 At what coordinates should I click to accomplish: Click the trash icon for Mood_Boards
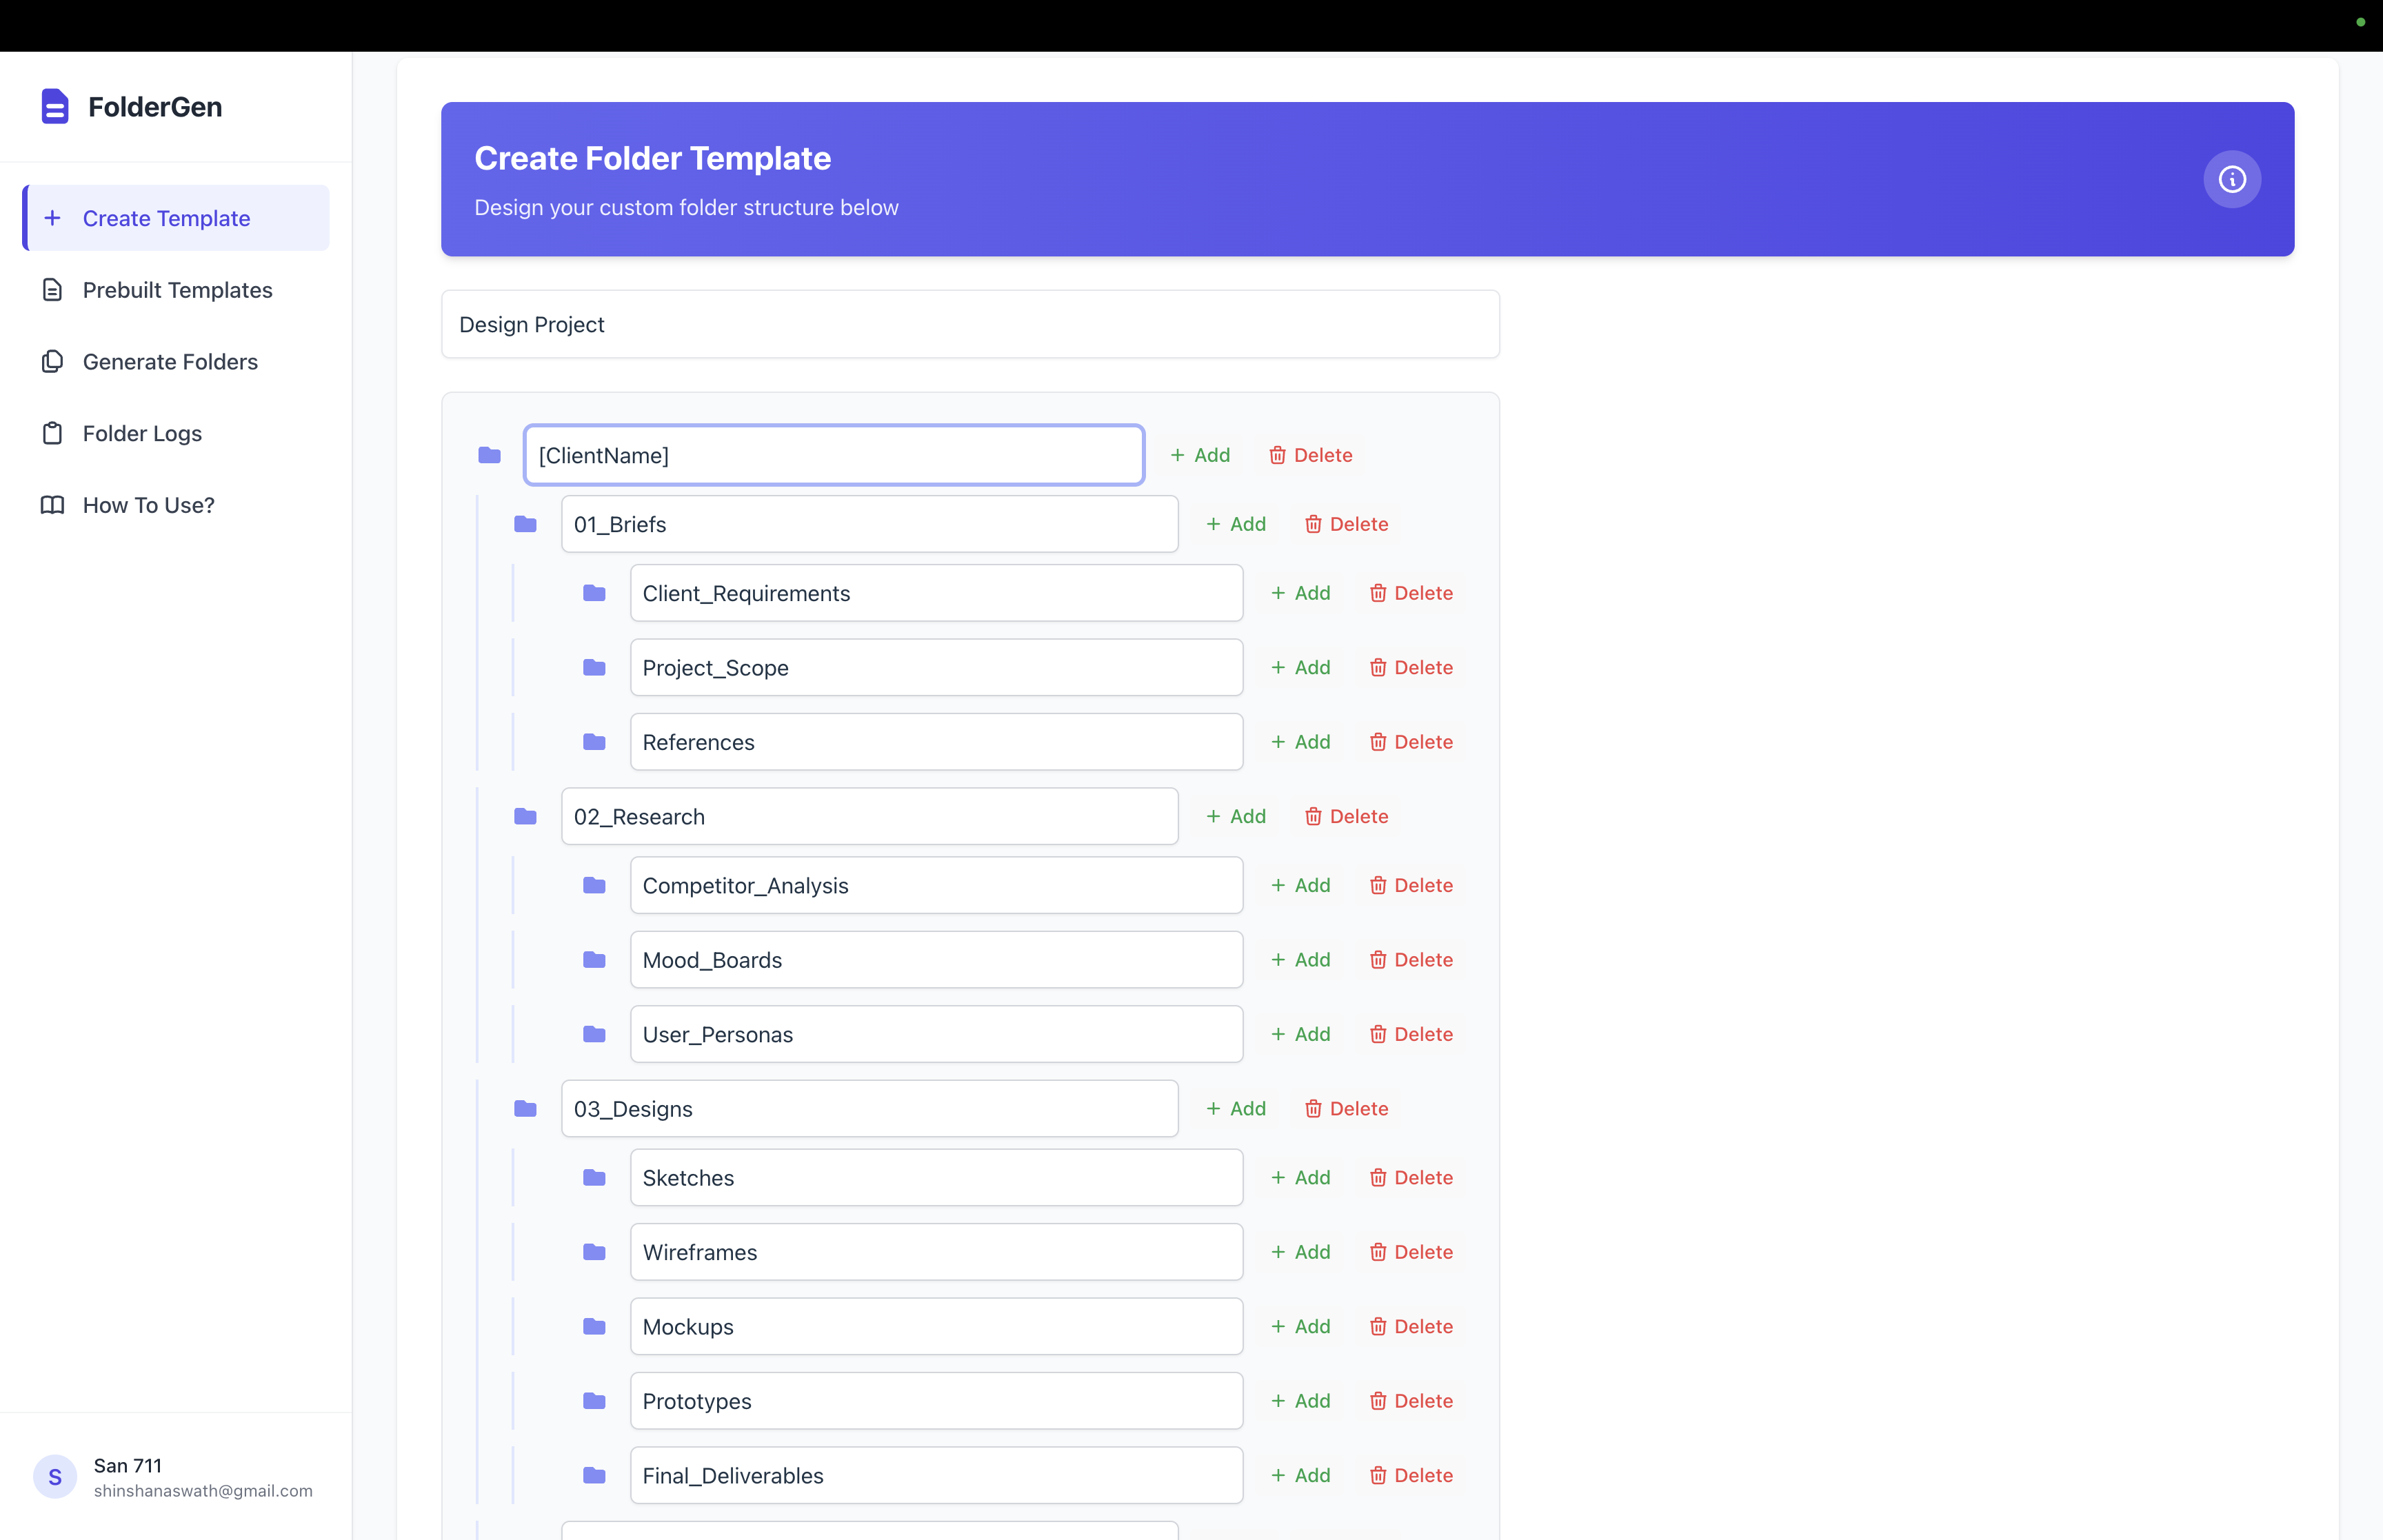(x=1377, y=960)
